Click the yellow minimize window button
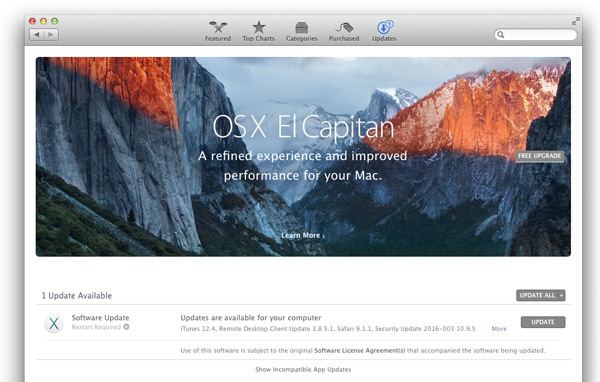The height and width of the screenshot is (382, 600). pyautogui.click(x=44, y=21)
